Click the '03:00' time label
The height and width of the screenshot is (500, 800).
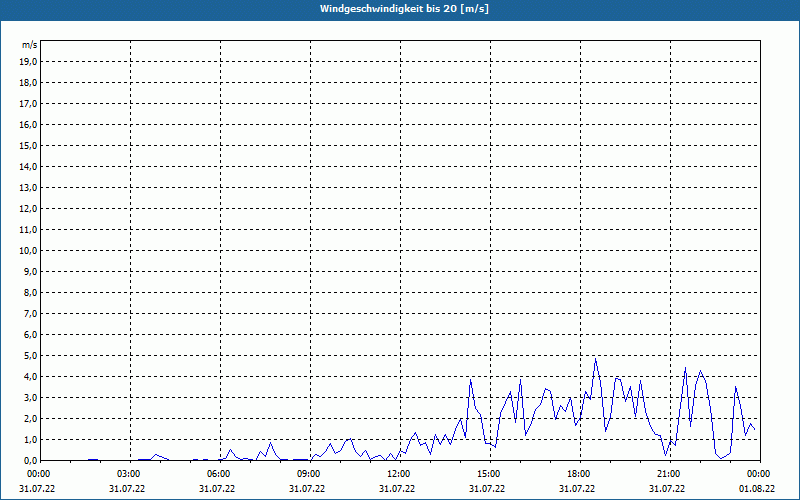(x=129, y=474)
